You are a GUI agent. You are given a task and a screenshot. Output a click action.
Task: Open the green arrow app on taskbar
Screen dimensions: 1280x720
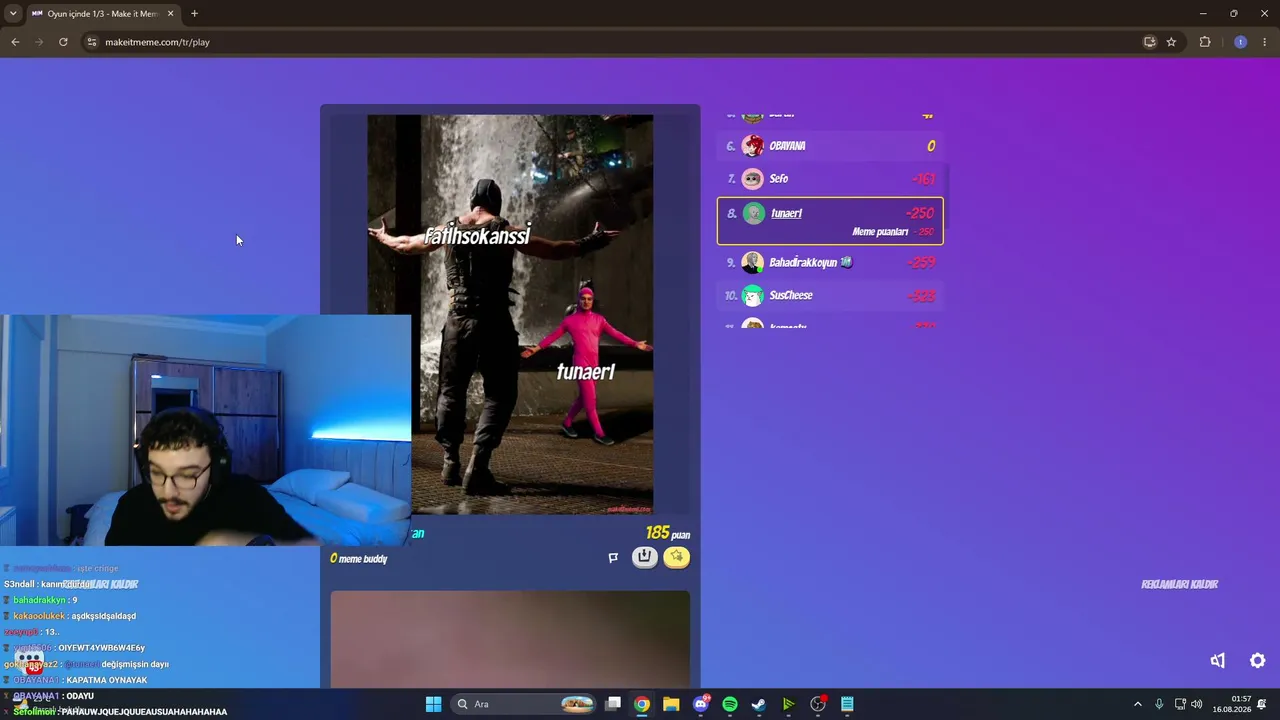coord(788,704)
